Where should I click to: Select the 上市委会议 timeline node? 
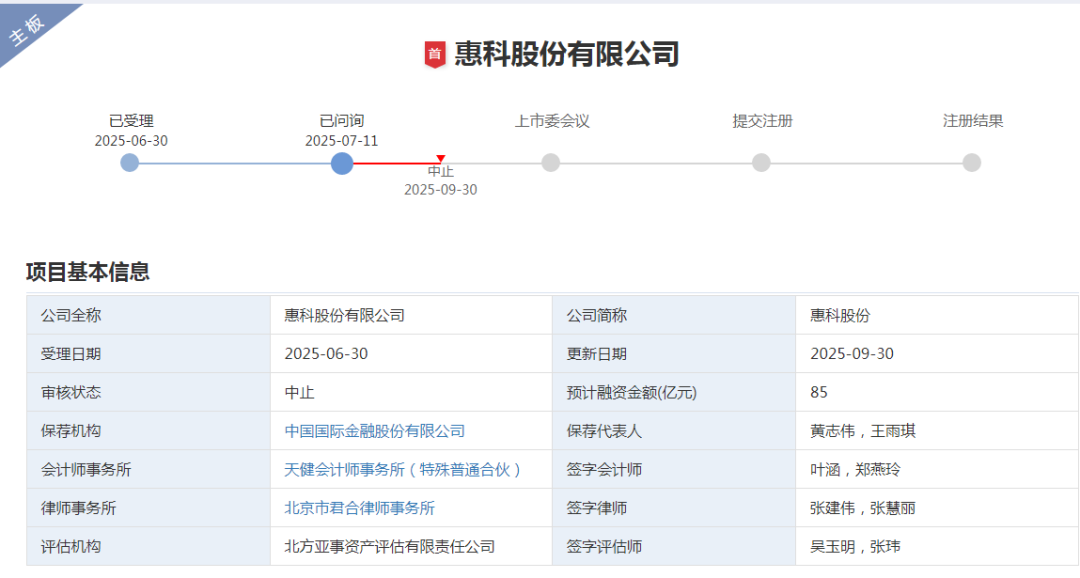pos(550,163)
